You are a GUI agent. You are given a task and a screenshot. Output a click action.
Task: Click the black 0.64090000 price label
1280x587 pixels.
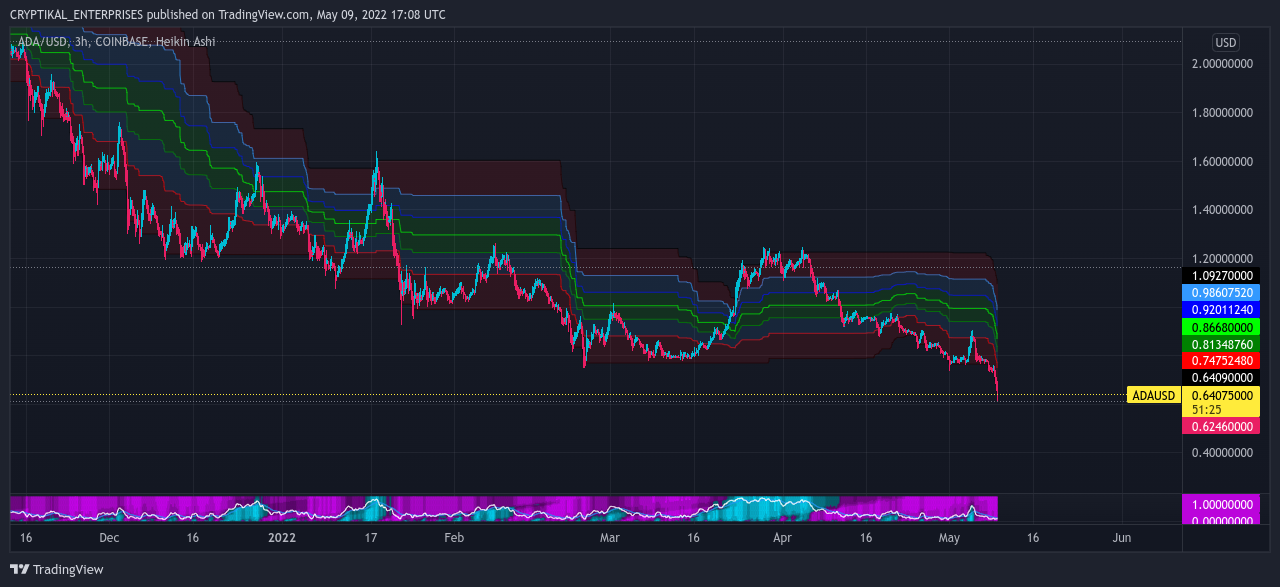(x=1222, y=378)
